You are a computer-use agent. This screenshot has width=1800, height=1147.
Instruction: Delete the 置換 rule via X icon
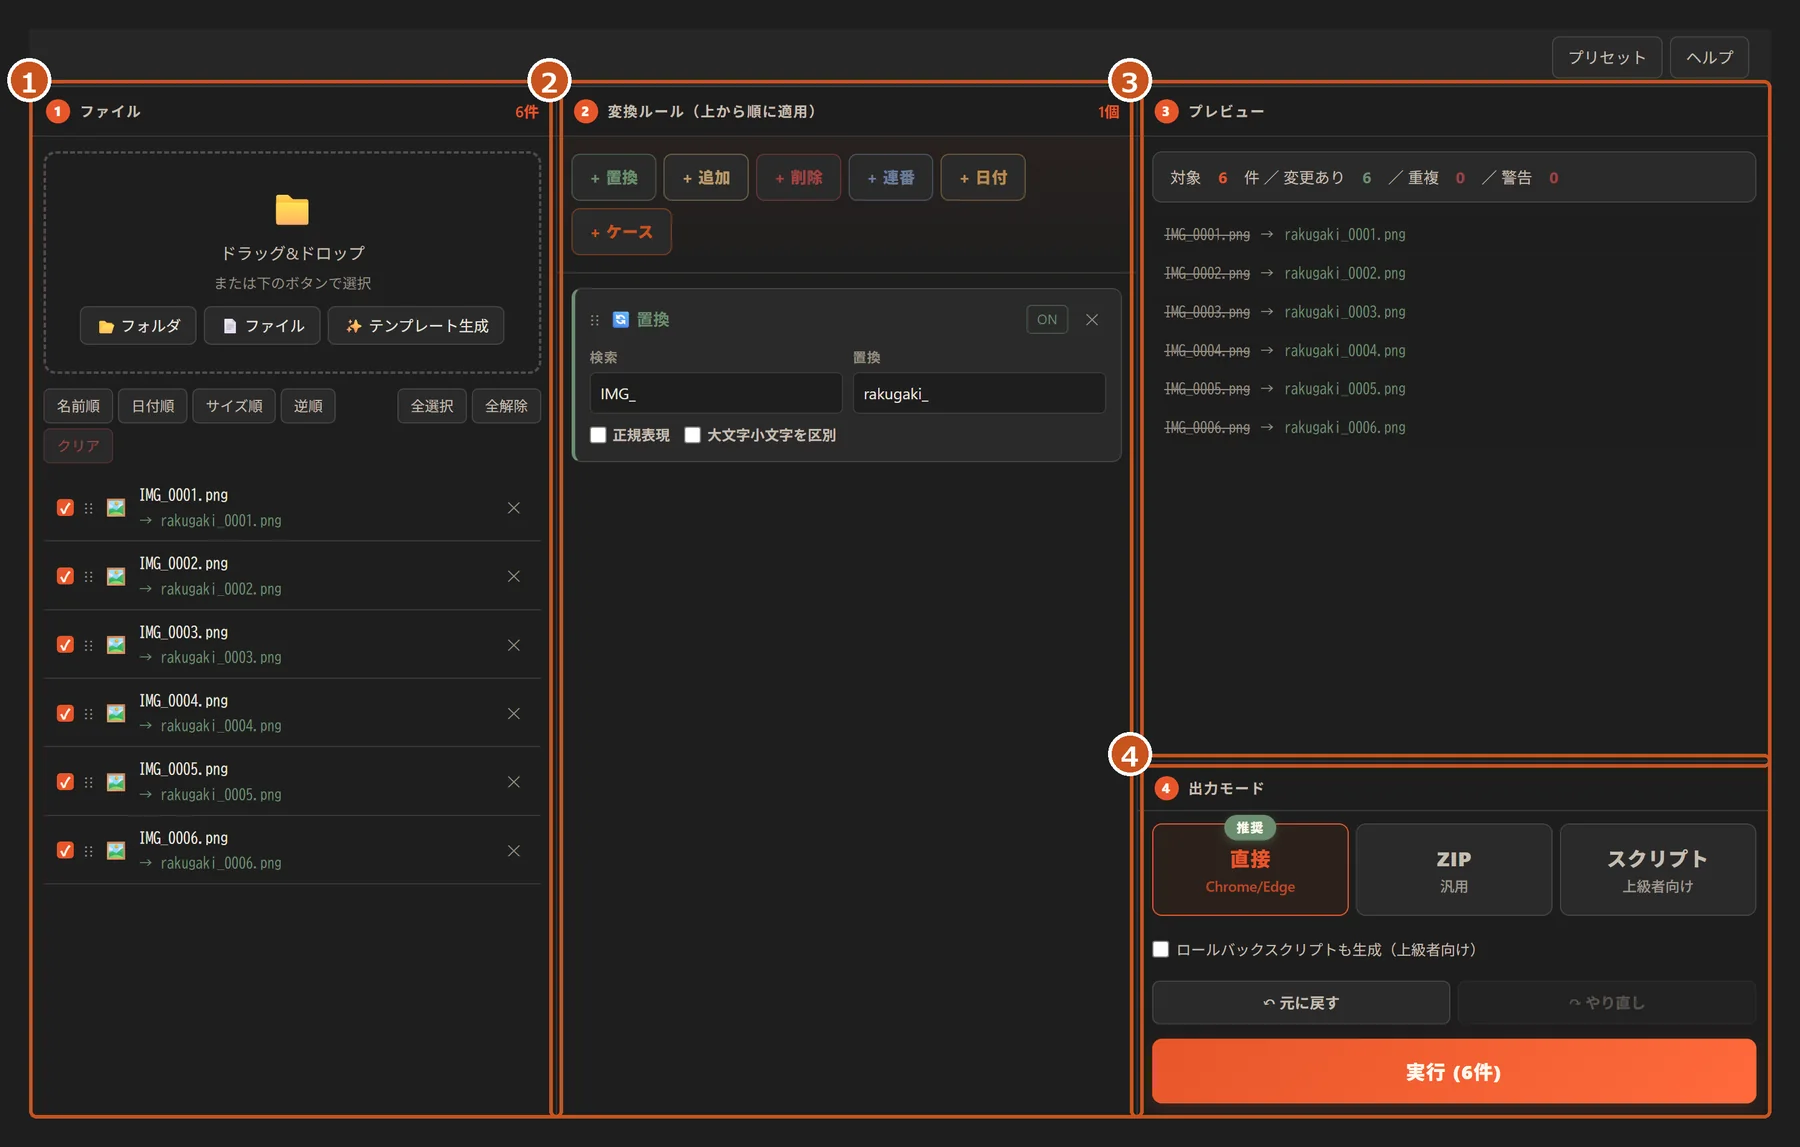1092,320
